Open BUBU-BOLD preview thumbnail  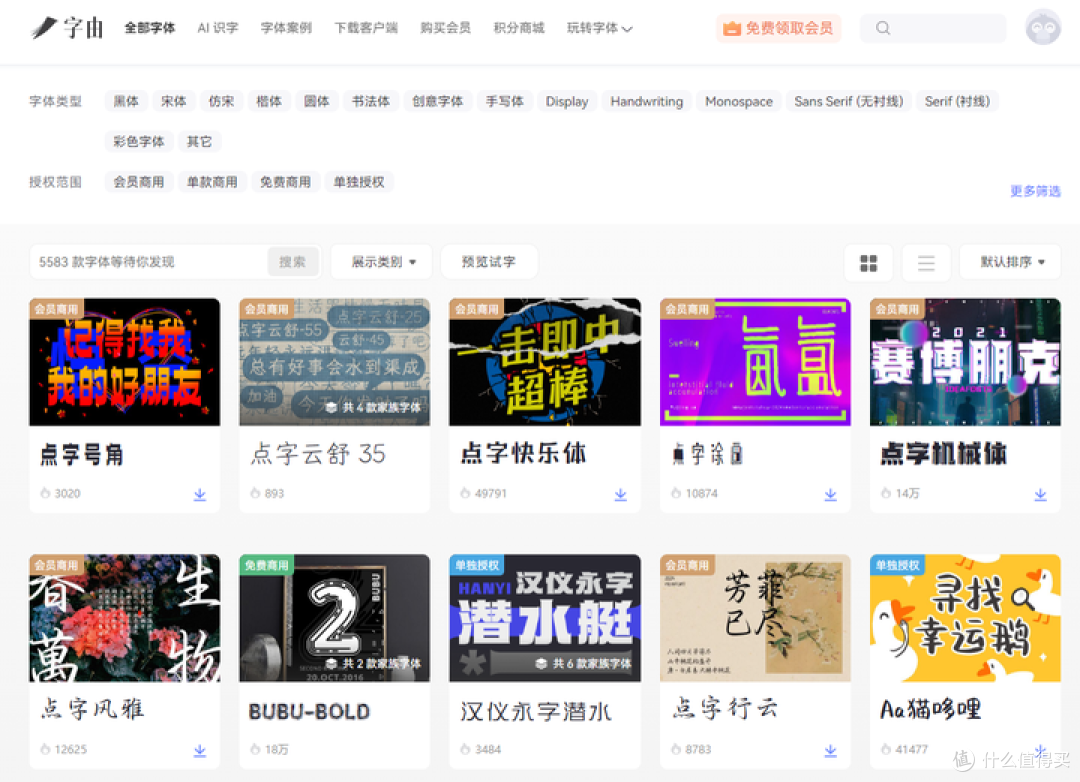click(x=335, y=618)
